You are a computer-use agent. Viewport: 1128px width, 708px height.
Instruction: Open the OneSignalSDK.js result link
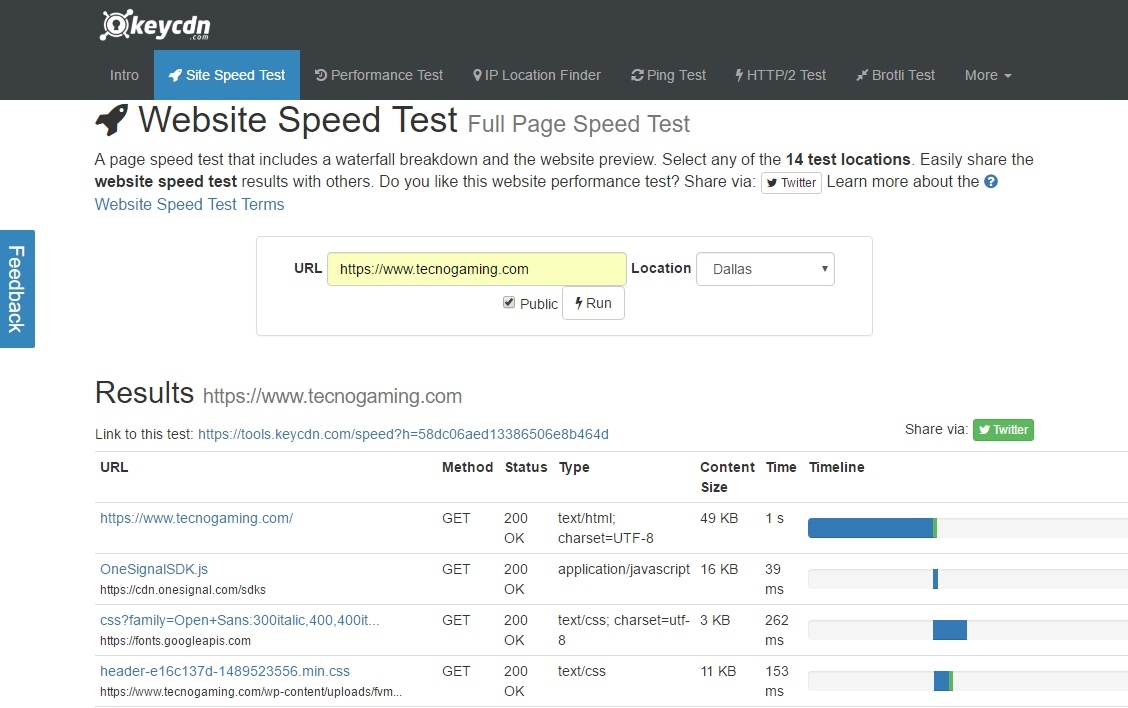click(154, 569)
